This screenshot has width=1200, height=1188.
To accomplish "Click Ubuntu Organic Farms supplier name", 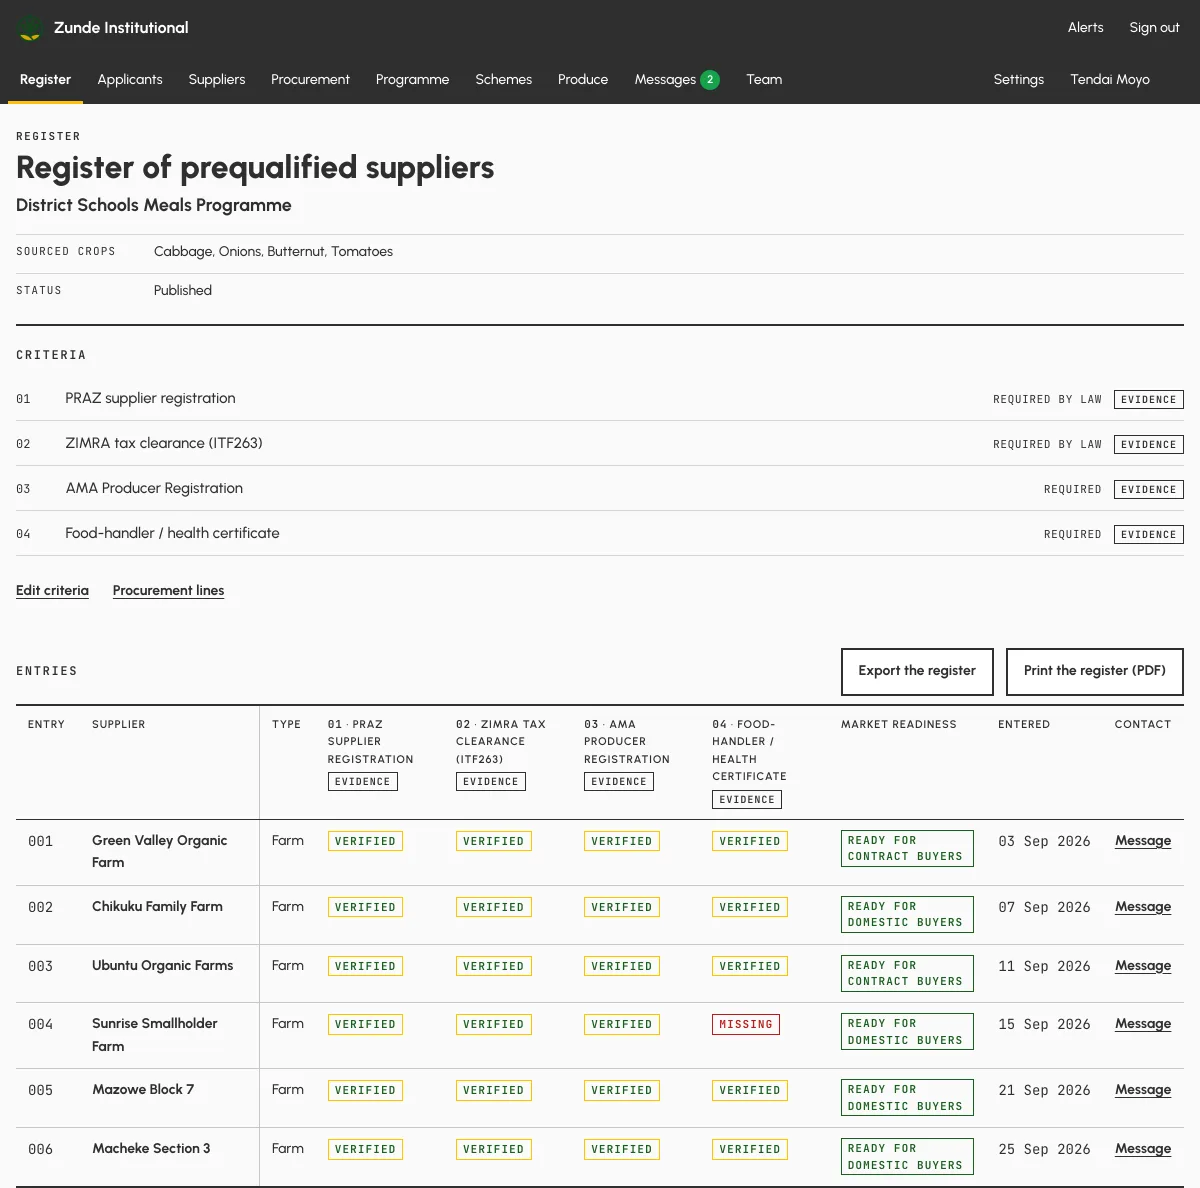I will [x=162, y=966].
